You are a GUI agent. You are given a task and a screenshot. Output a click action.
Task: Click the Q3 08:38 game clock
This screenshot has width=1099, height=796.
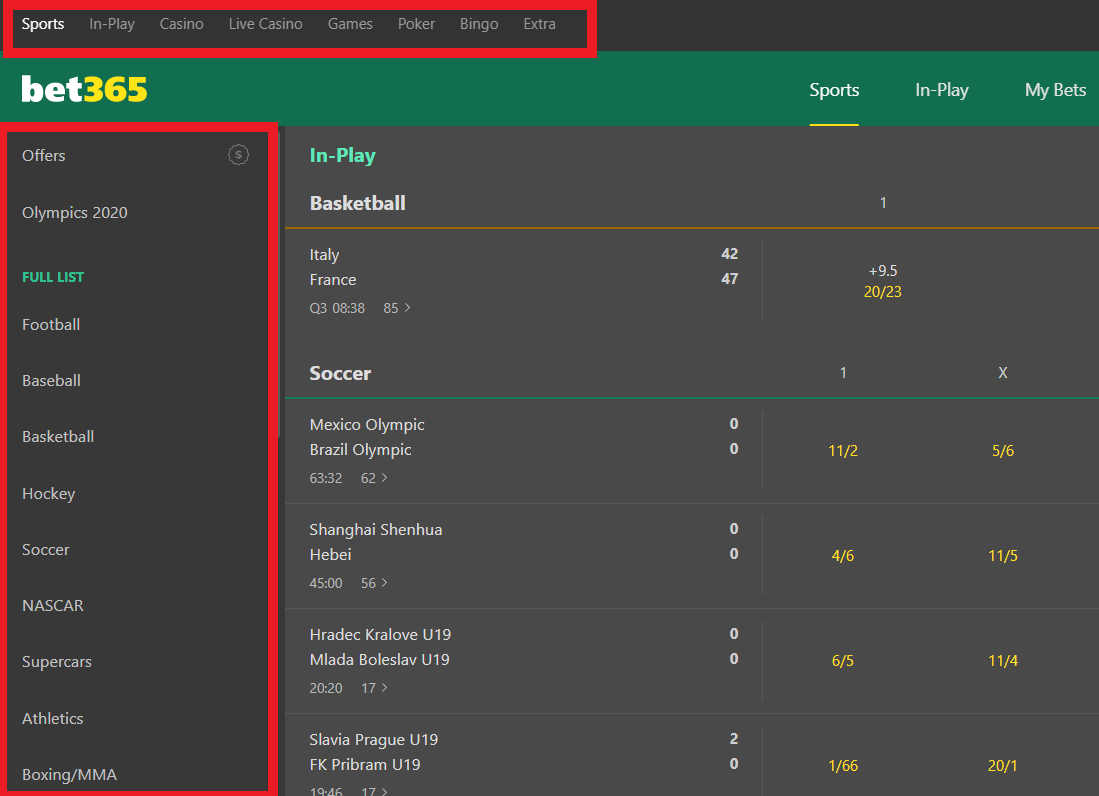click(x=337, y=308)
